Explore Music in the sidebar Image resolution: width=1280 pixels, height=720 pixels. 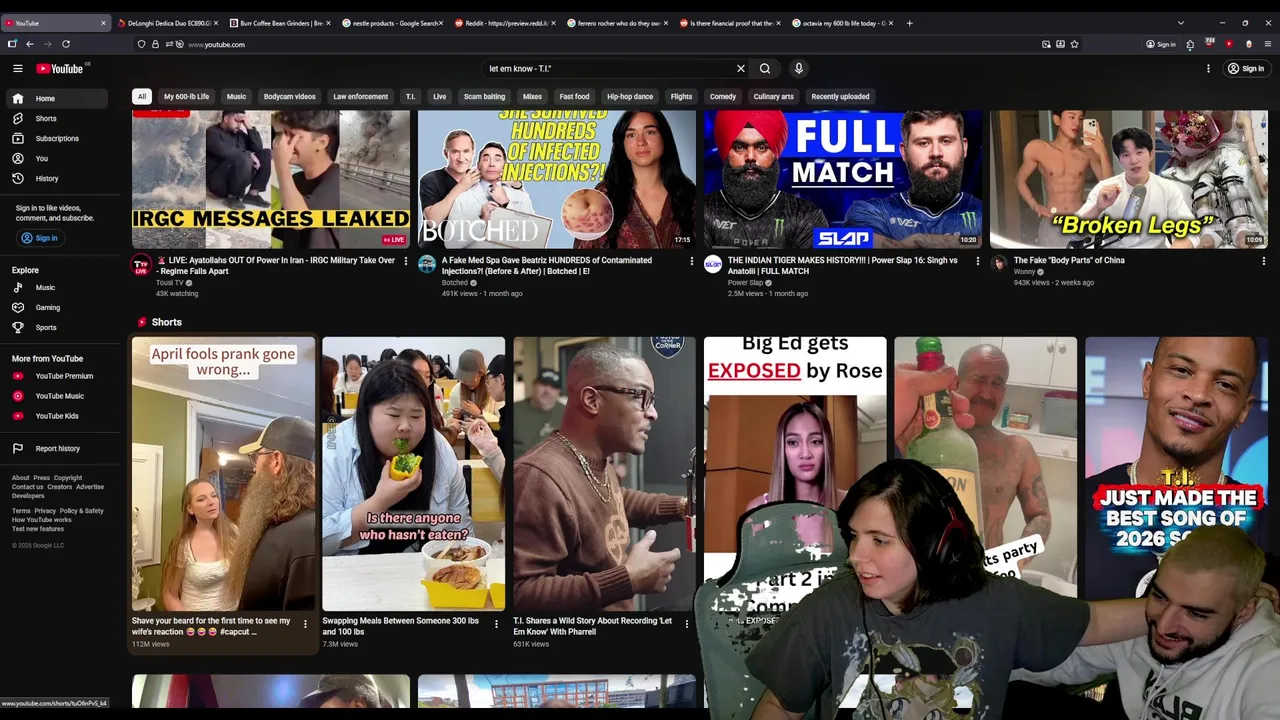tap(56, 287)
